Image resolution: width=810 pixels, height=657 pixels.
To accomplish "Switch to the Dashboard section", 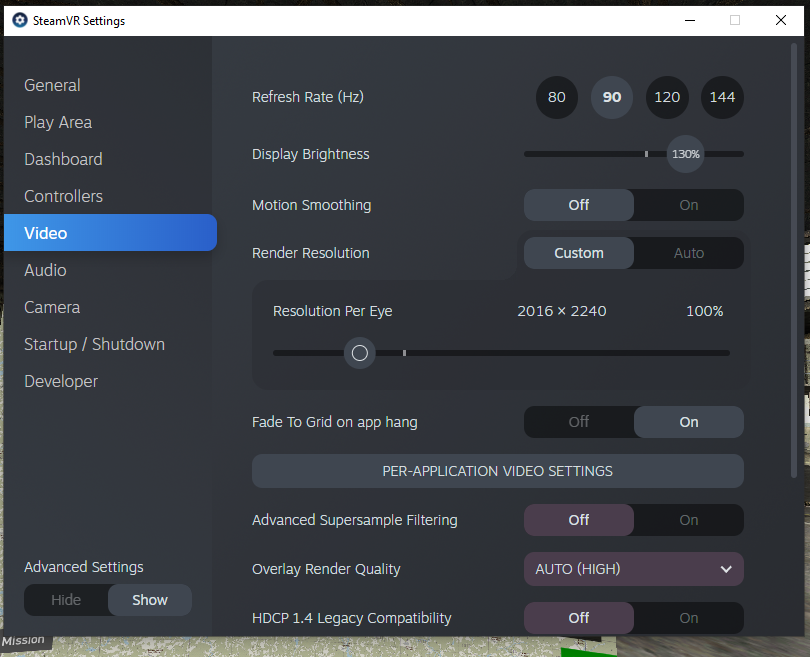I will pos(63,159).
